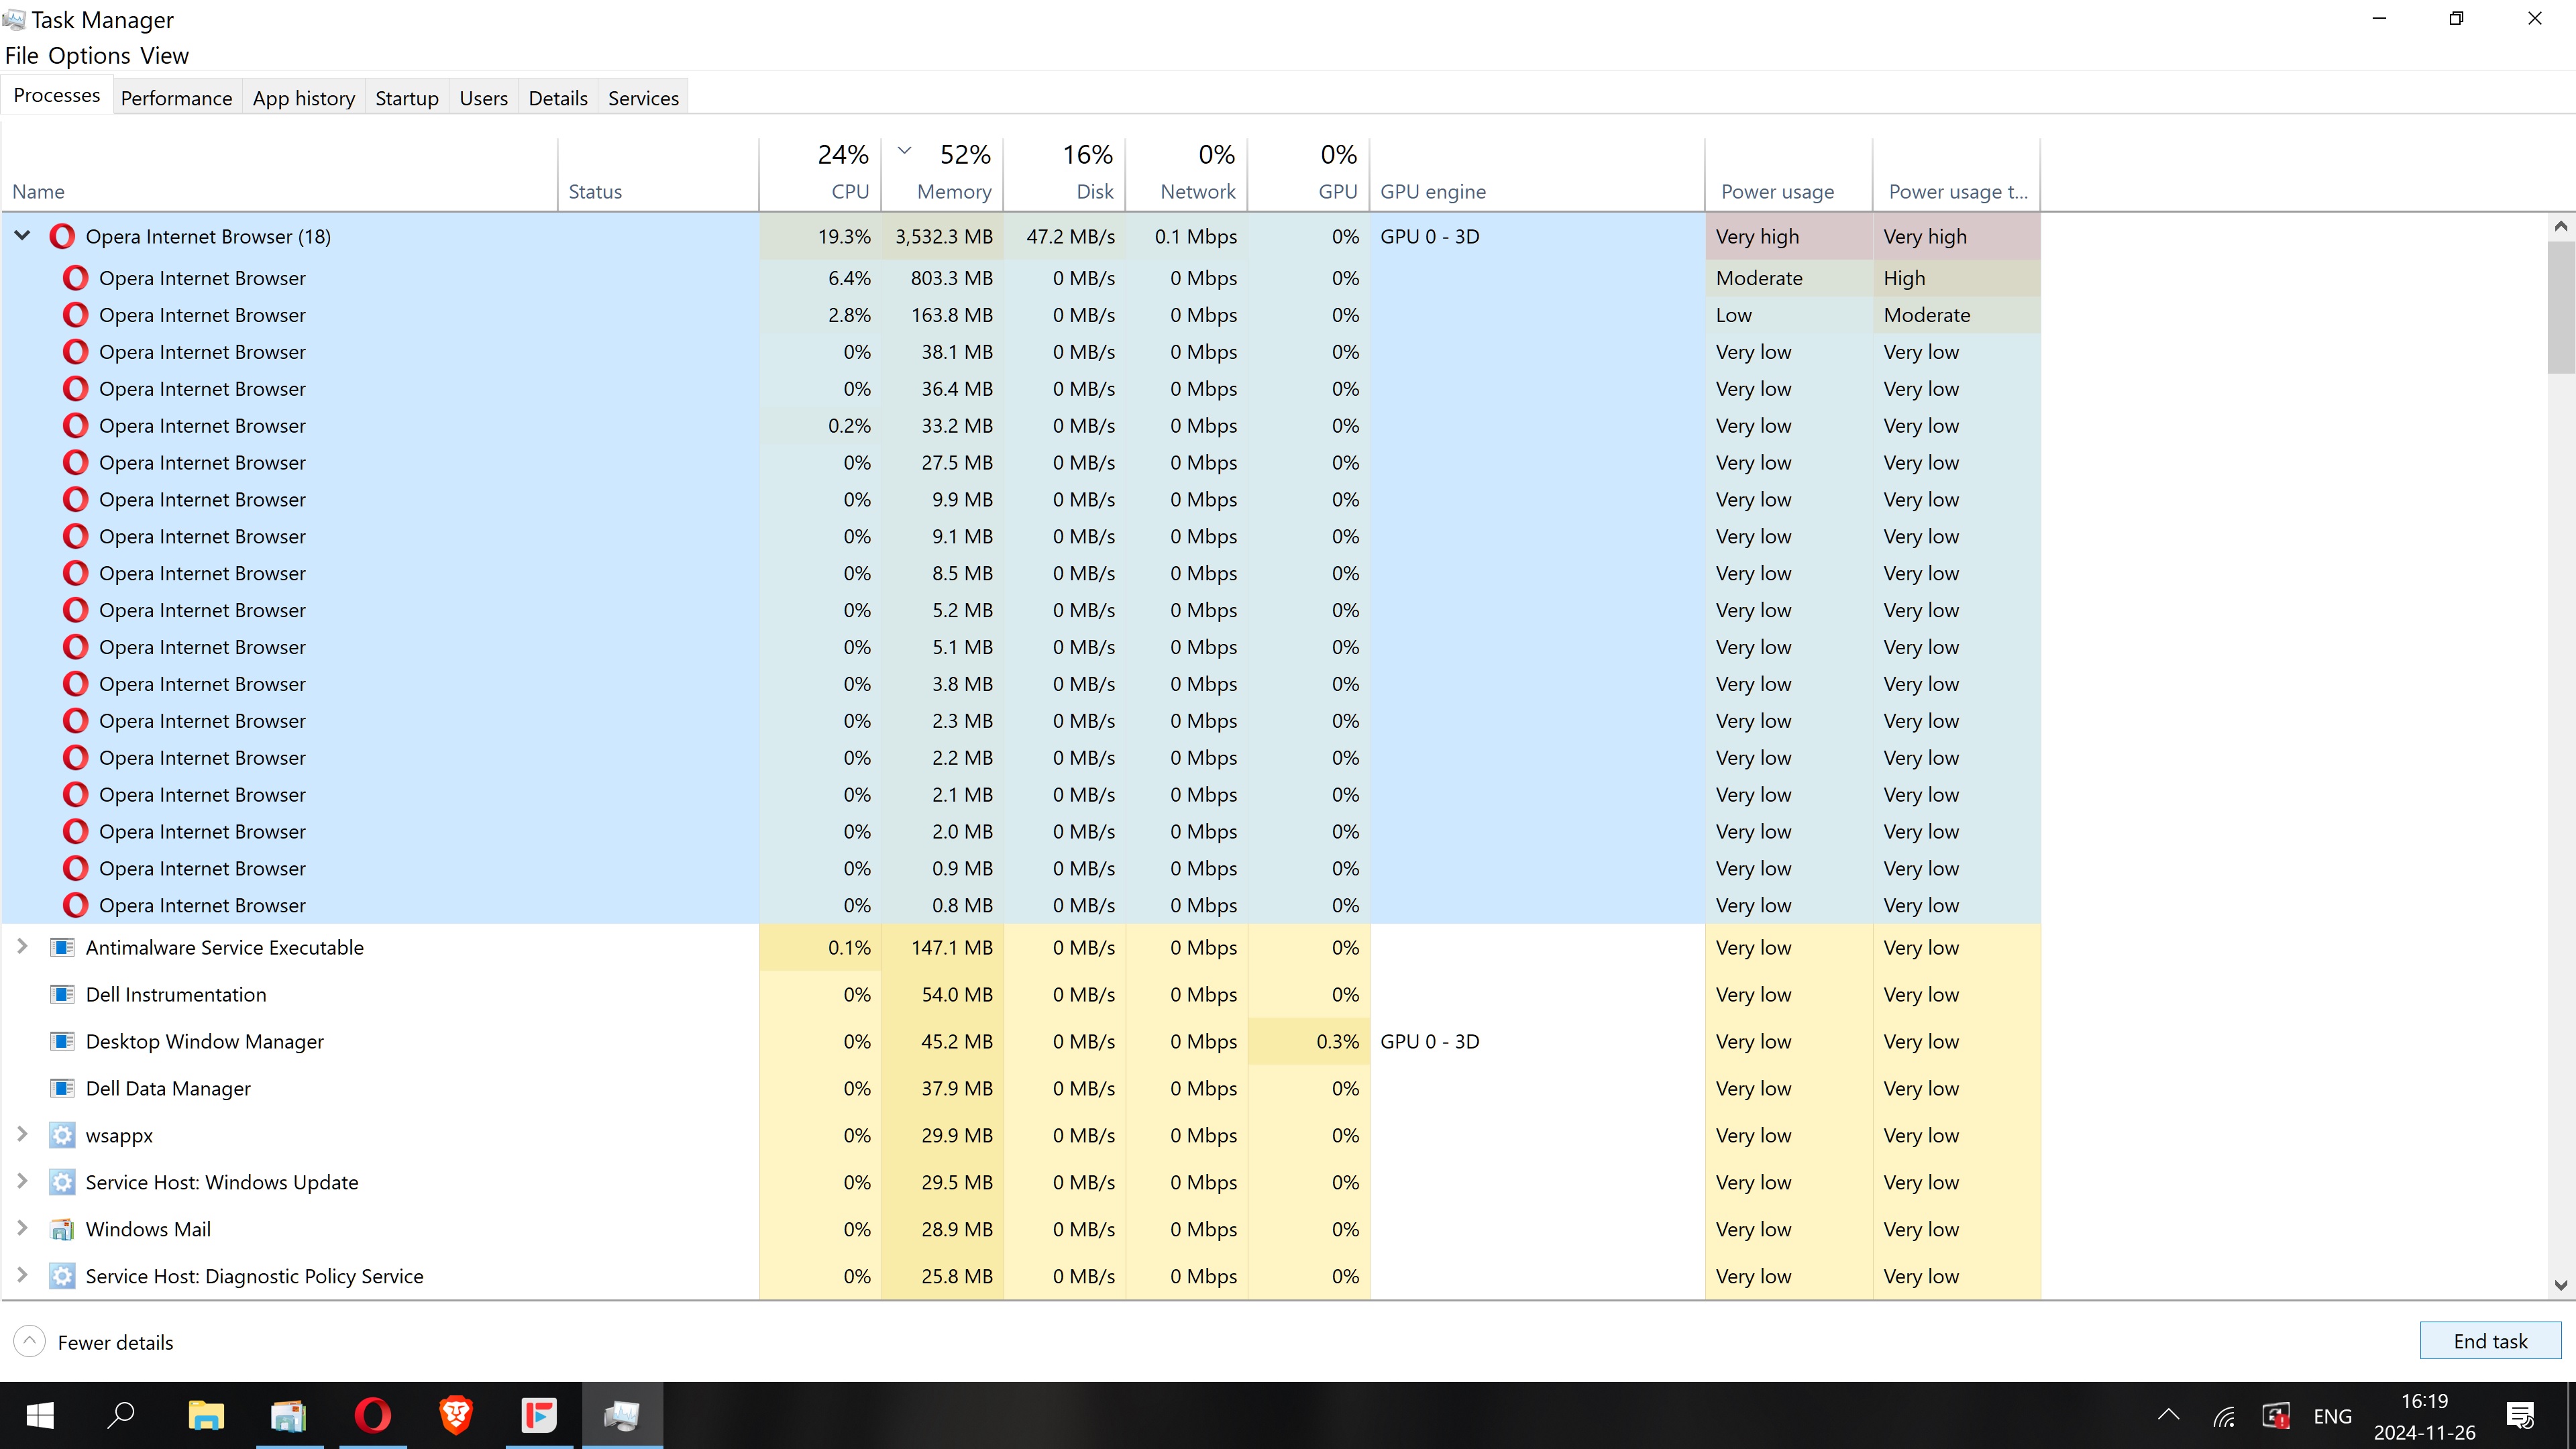Viewport: 2576px width, 1449px height.
Task: Show hidden system tray icons
Action: click(2168, 1415)
